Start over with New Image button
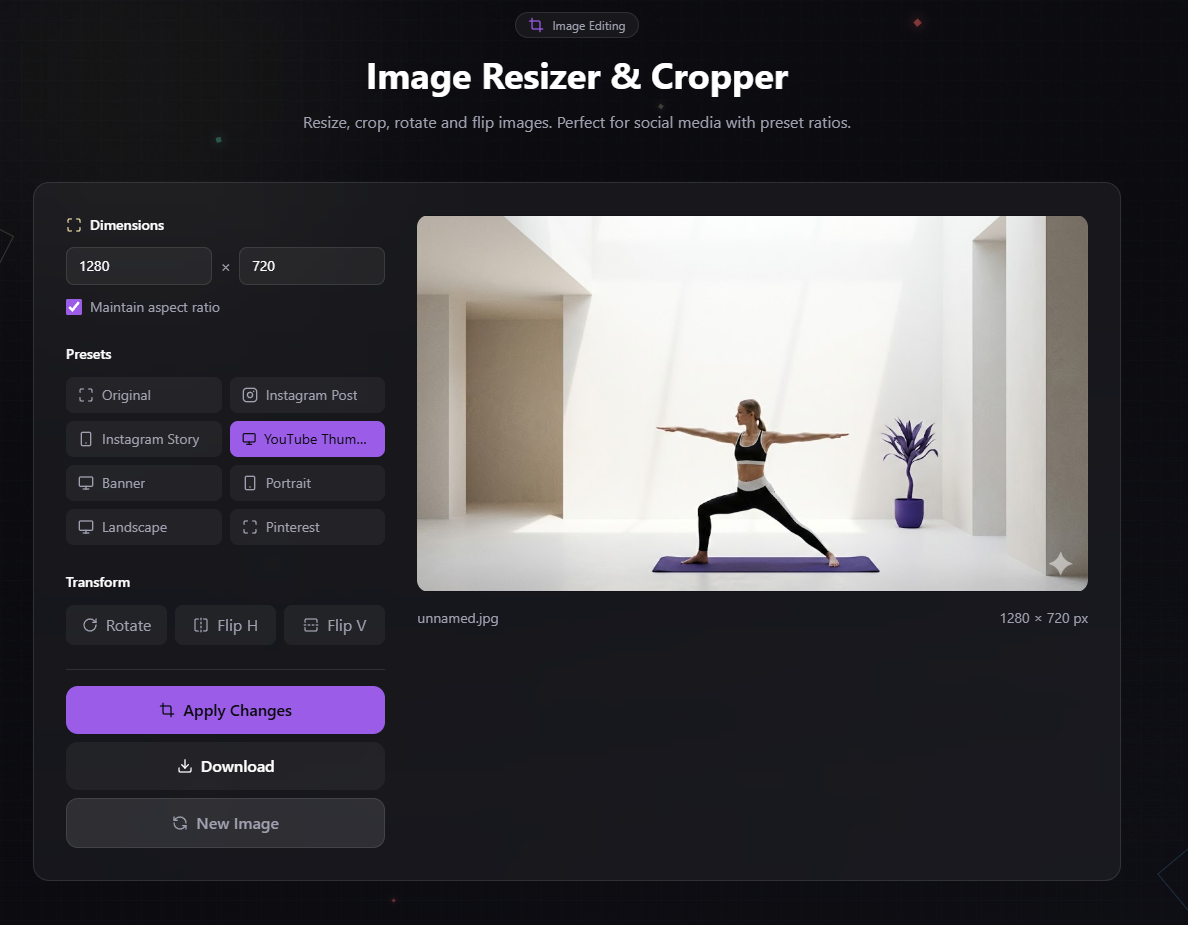This screenshot has height=925, width=1188. click(225, 823)
